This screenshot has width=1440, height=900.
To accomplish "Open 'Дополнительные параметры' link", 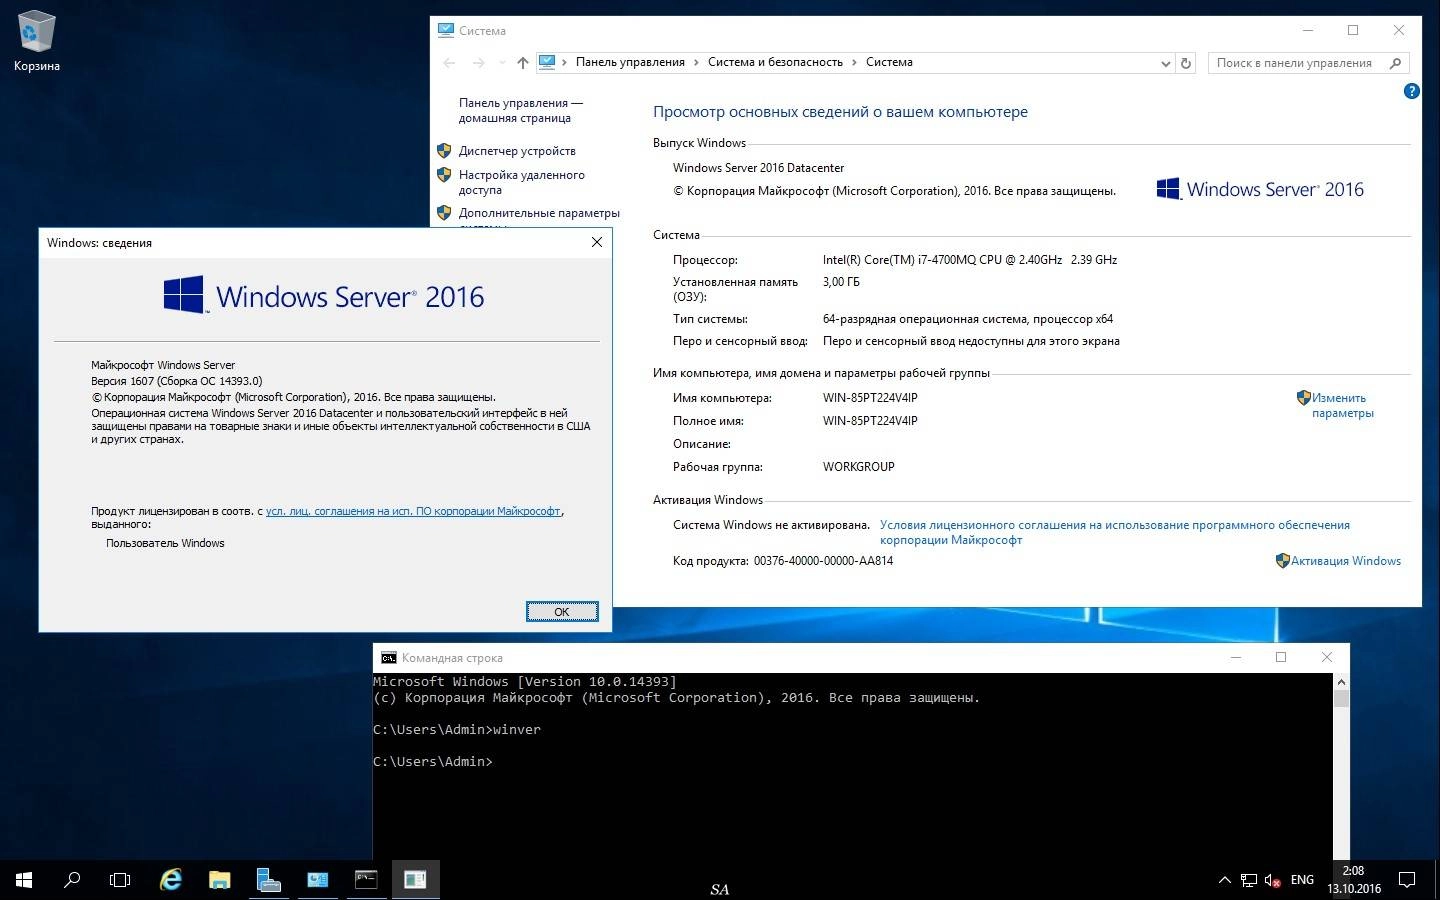I will pos(539,213).
